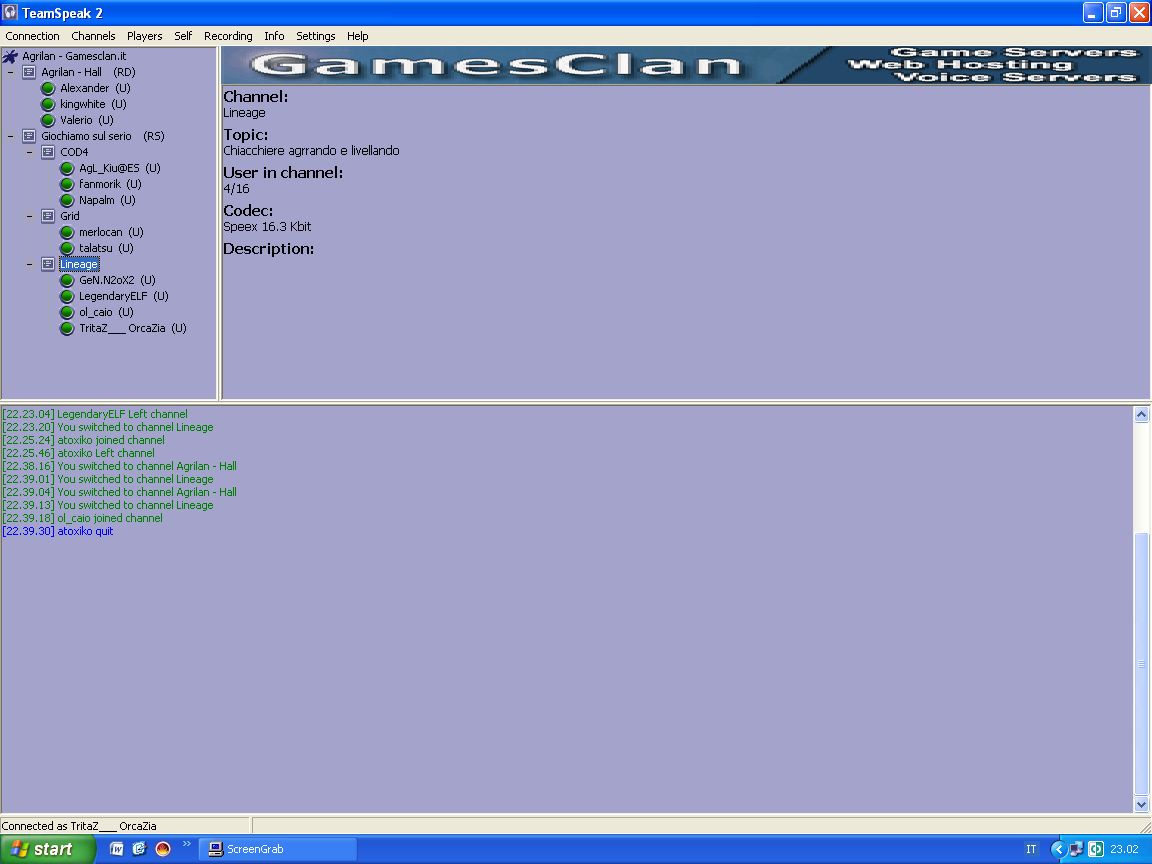This screenshot has width=1152, height=864.
Task: Click the green status icon beside merlocan
Action: [x=67, y=232]
